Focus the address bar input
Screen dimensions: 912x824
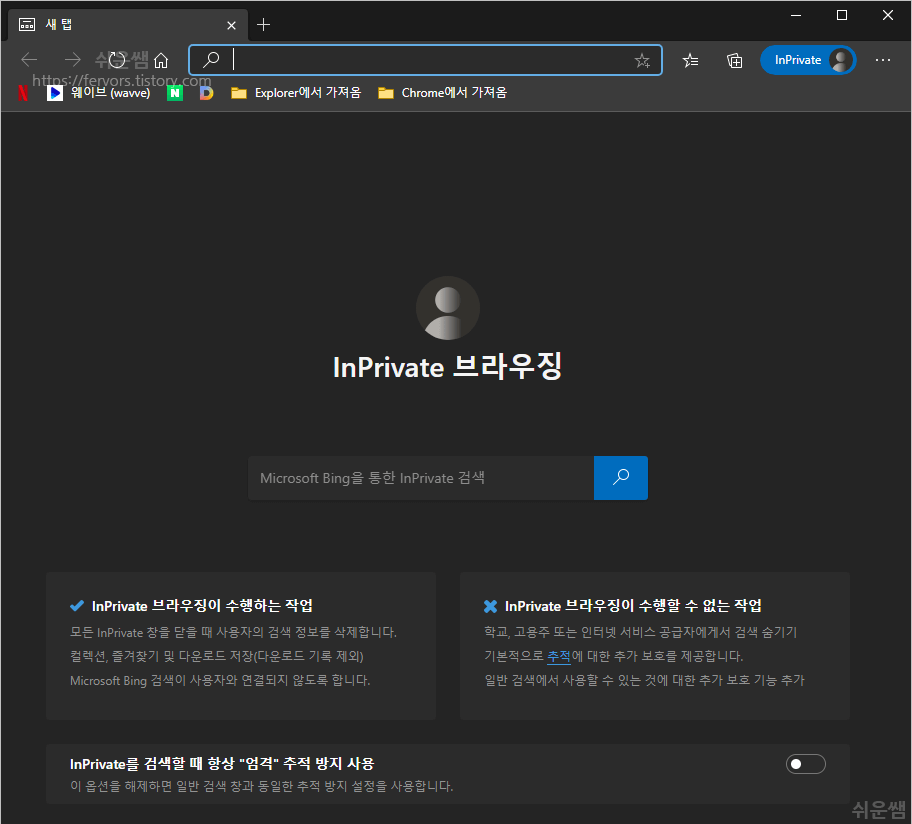coord(428,60)
